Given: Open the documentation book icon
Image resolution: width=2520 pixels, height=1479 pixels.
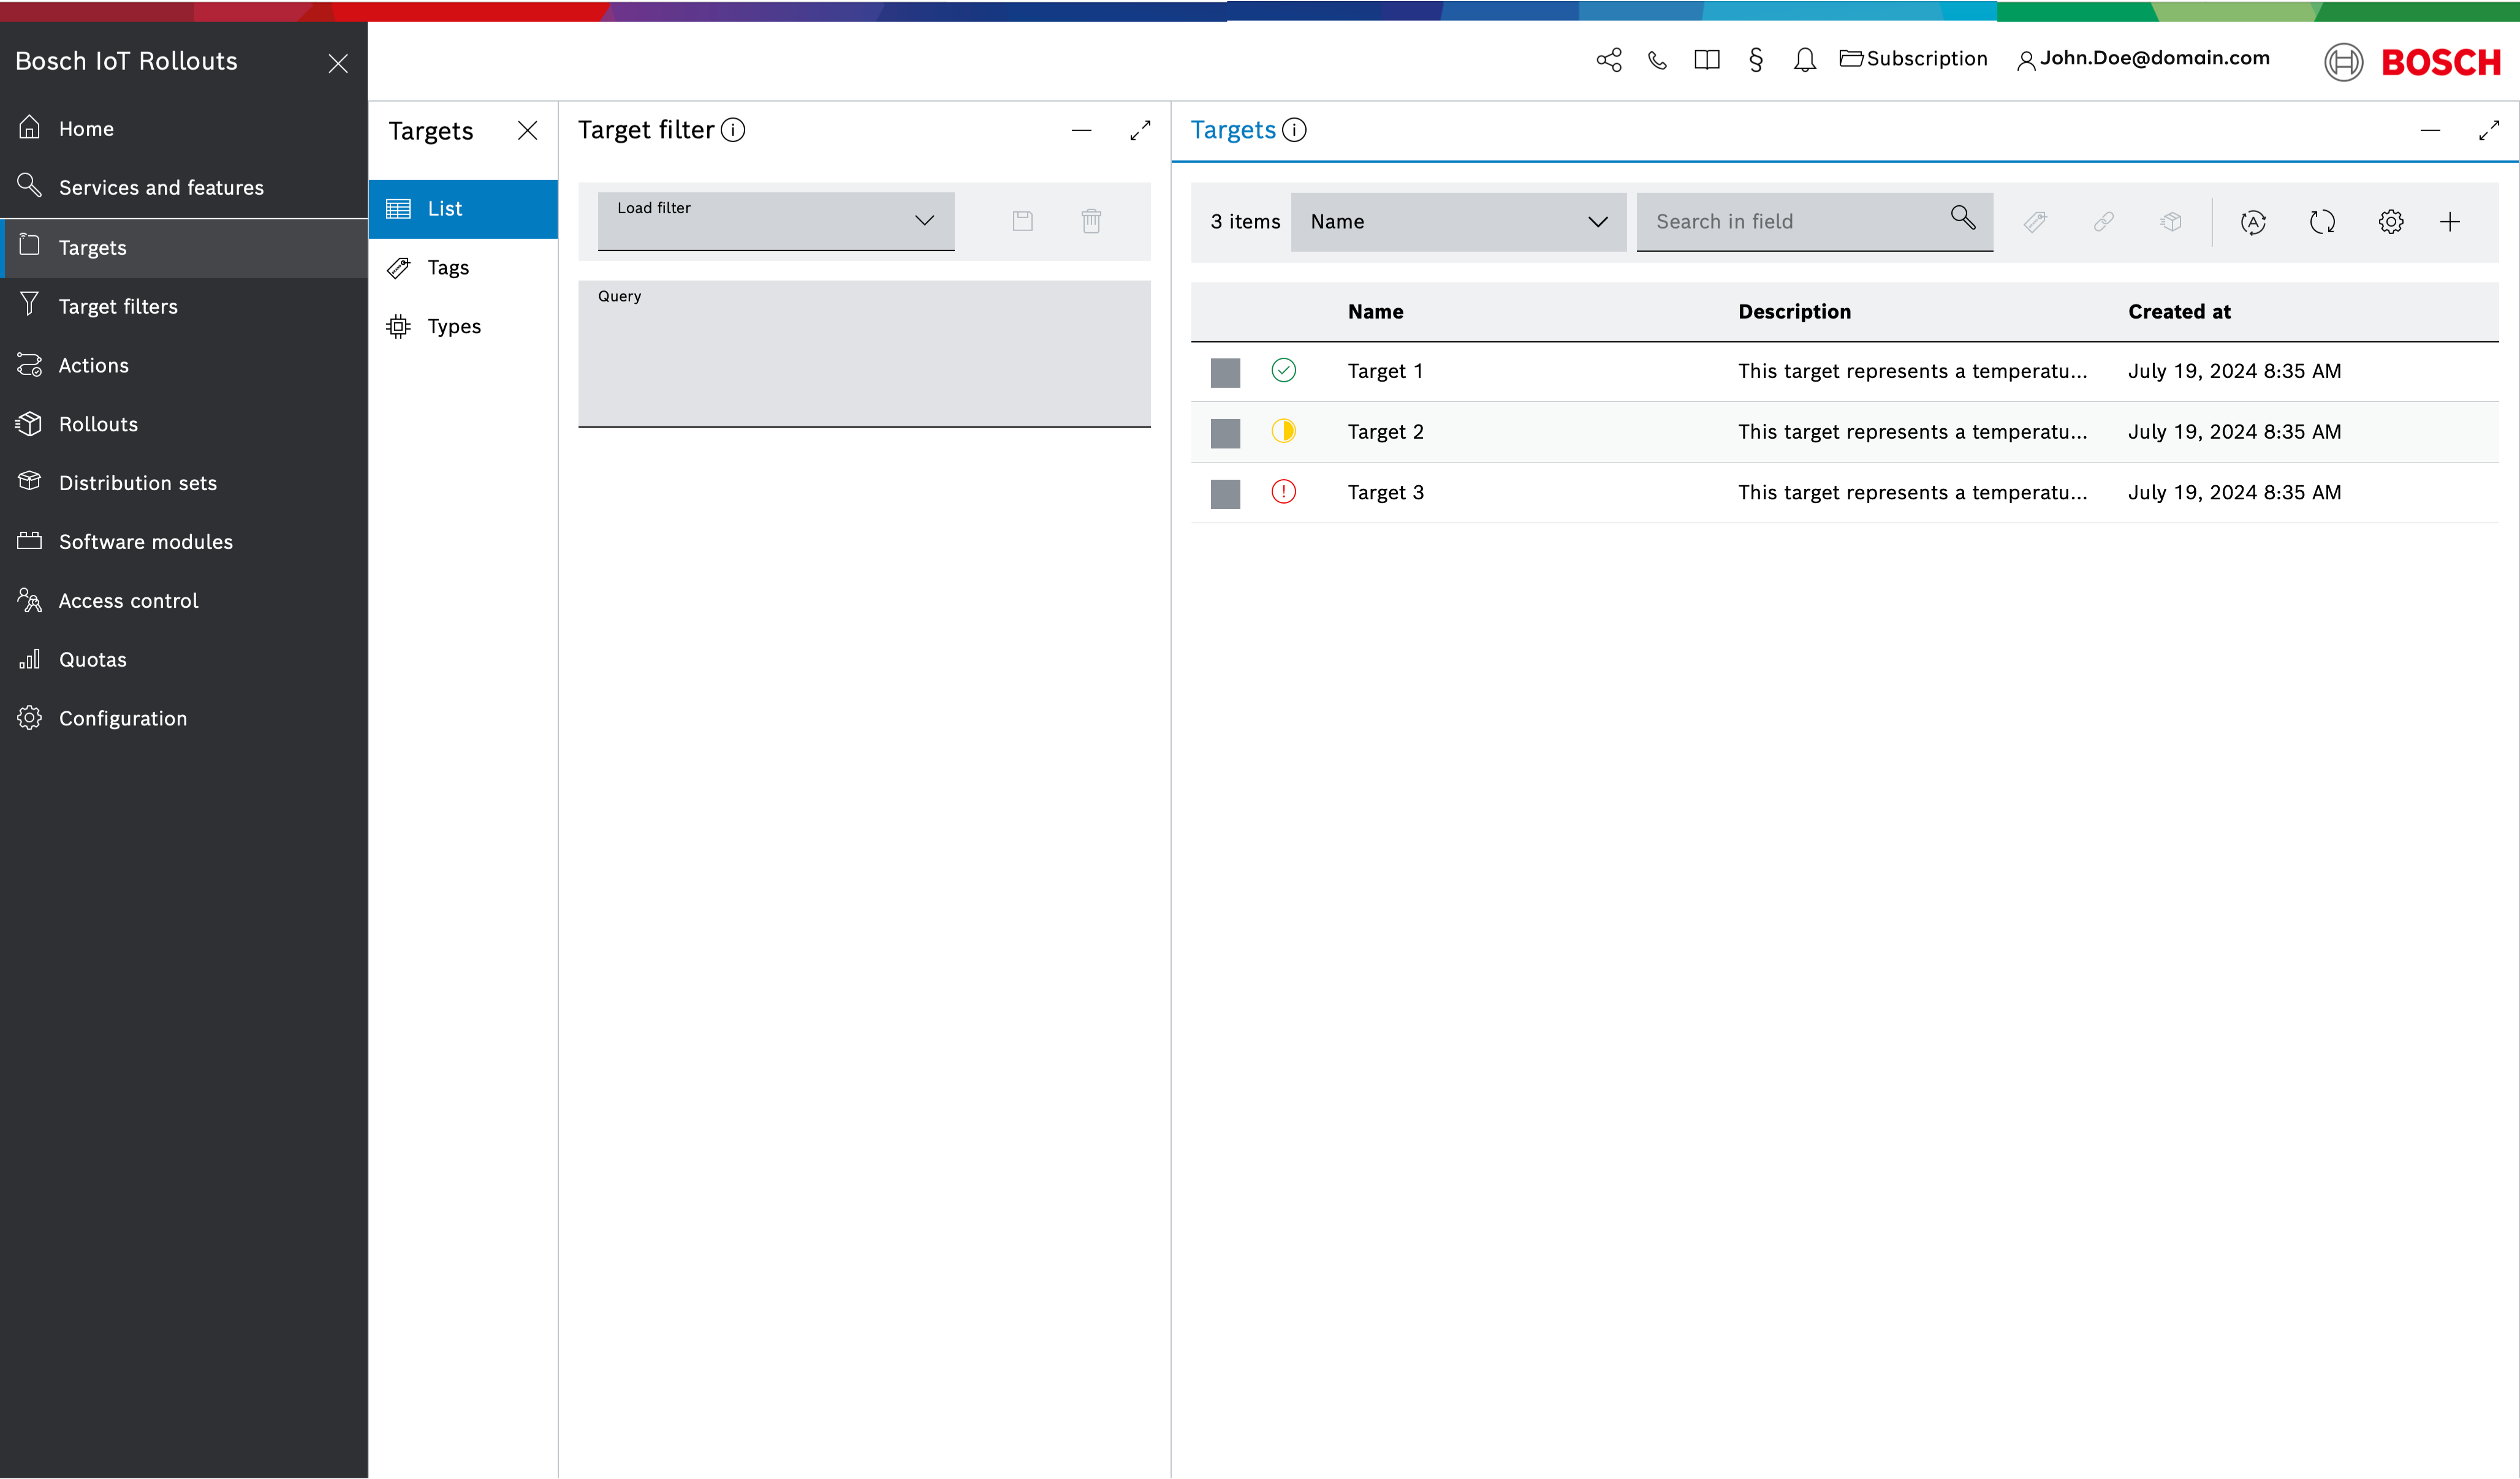Looking at the screenshot, I should pos(1707,60).
